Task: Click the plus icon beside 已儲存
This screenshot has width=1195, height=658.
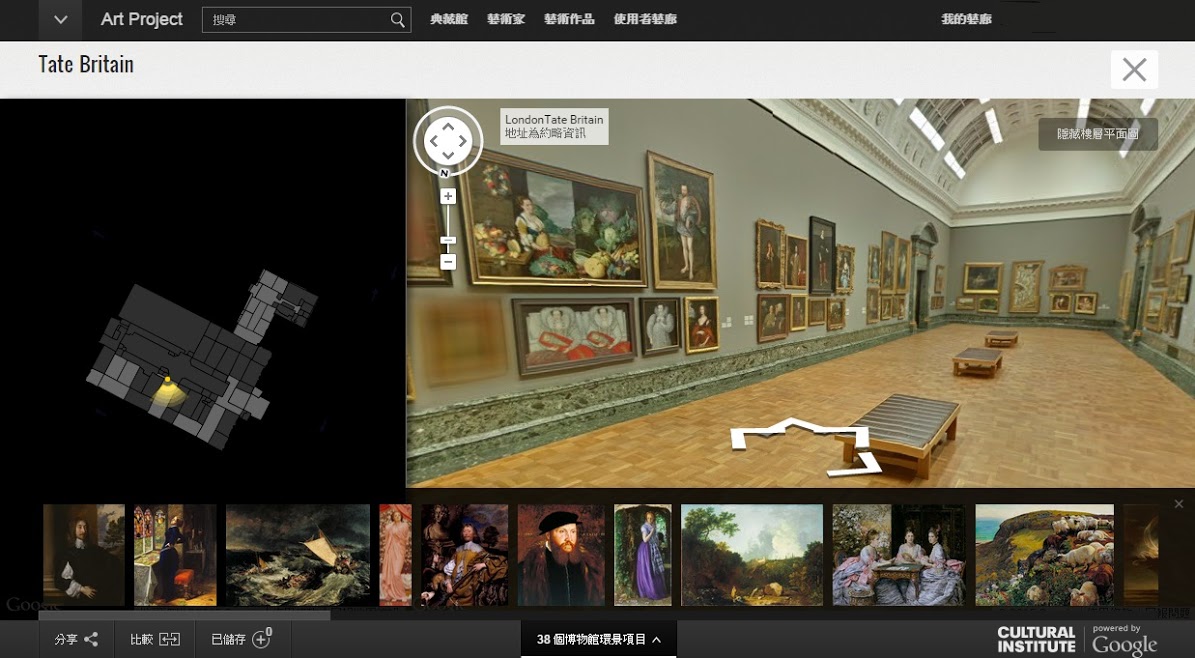Action: [261, 639]
